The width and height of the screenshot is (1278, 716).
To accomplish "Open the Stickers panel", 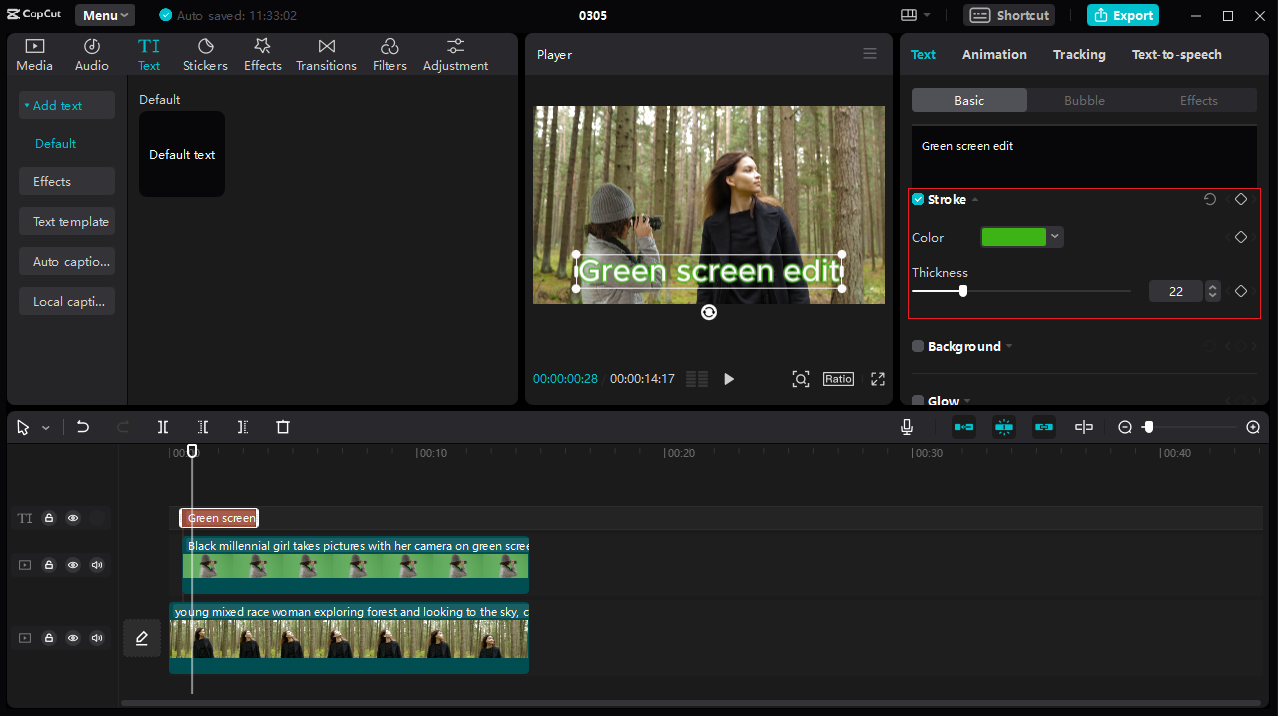I will [205, 55].
